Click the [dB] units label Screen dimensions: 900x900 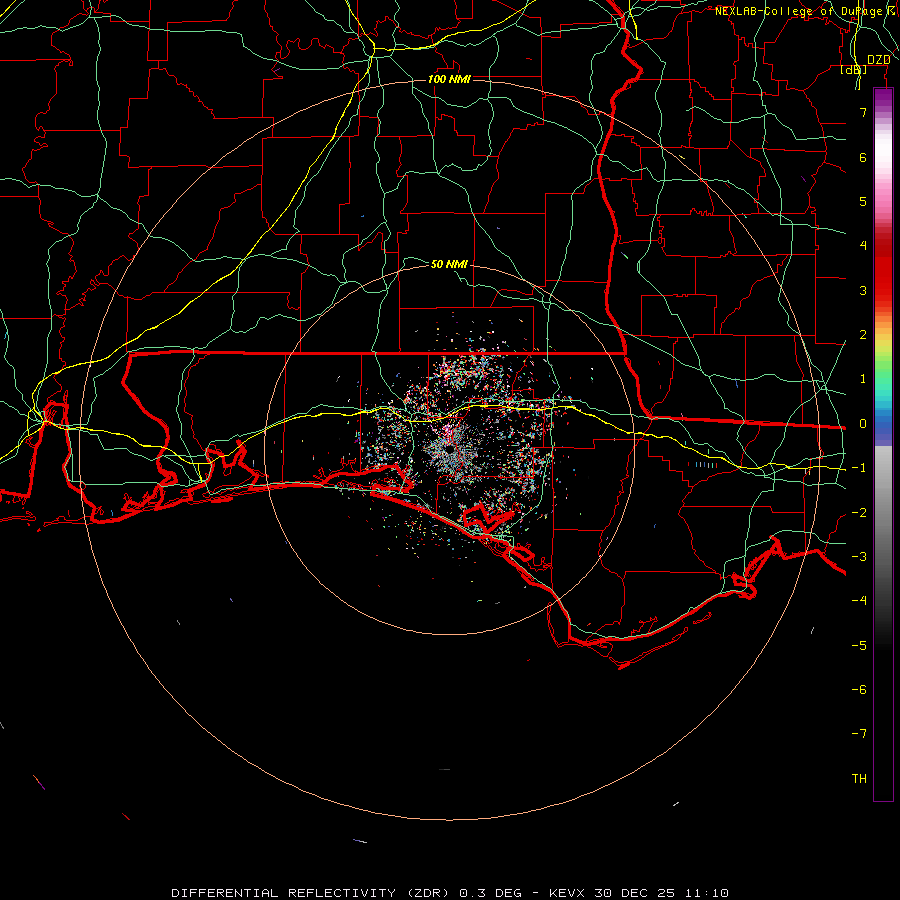point(854,69)
